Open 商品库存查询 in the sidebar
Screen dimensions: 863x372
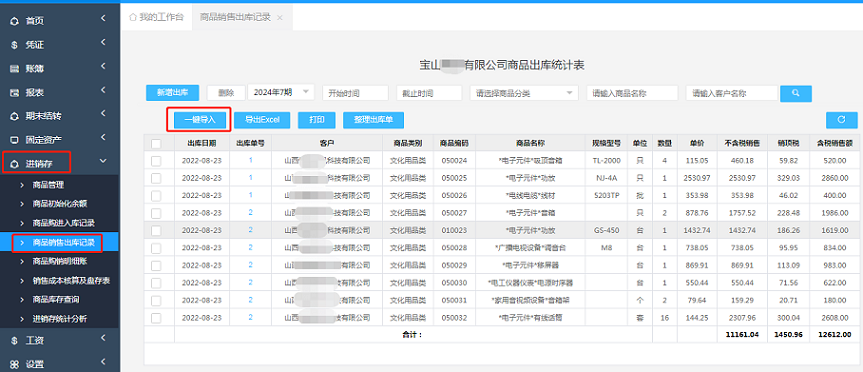click(x=56, y=300)
